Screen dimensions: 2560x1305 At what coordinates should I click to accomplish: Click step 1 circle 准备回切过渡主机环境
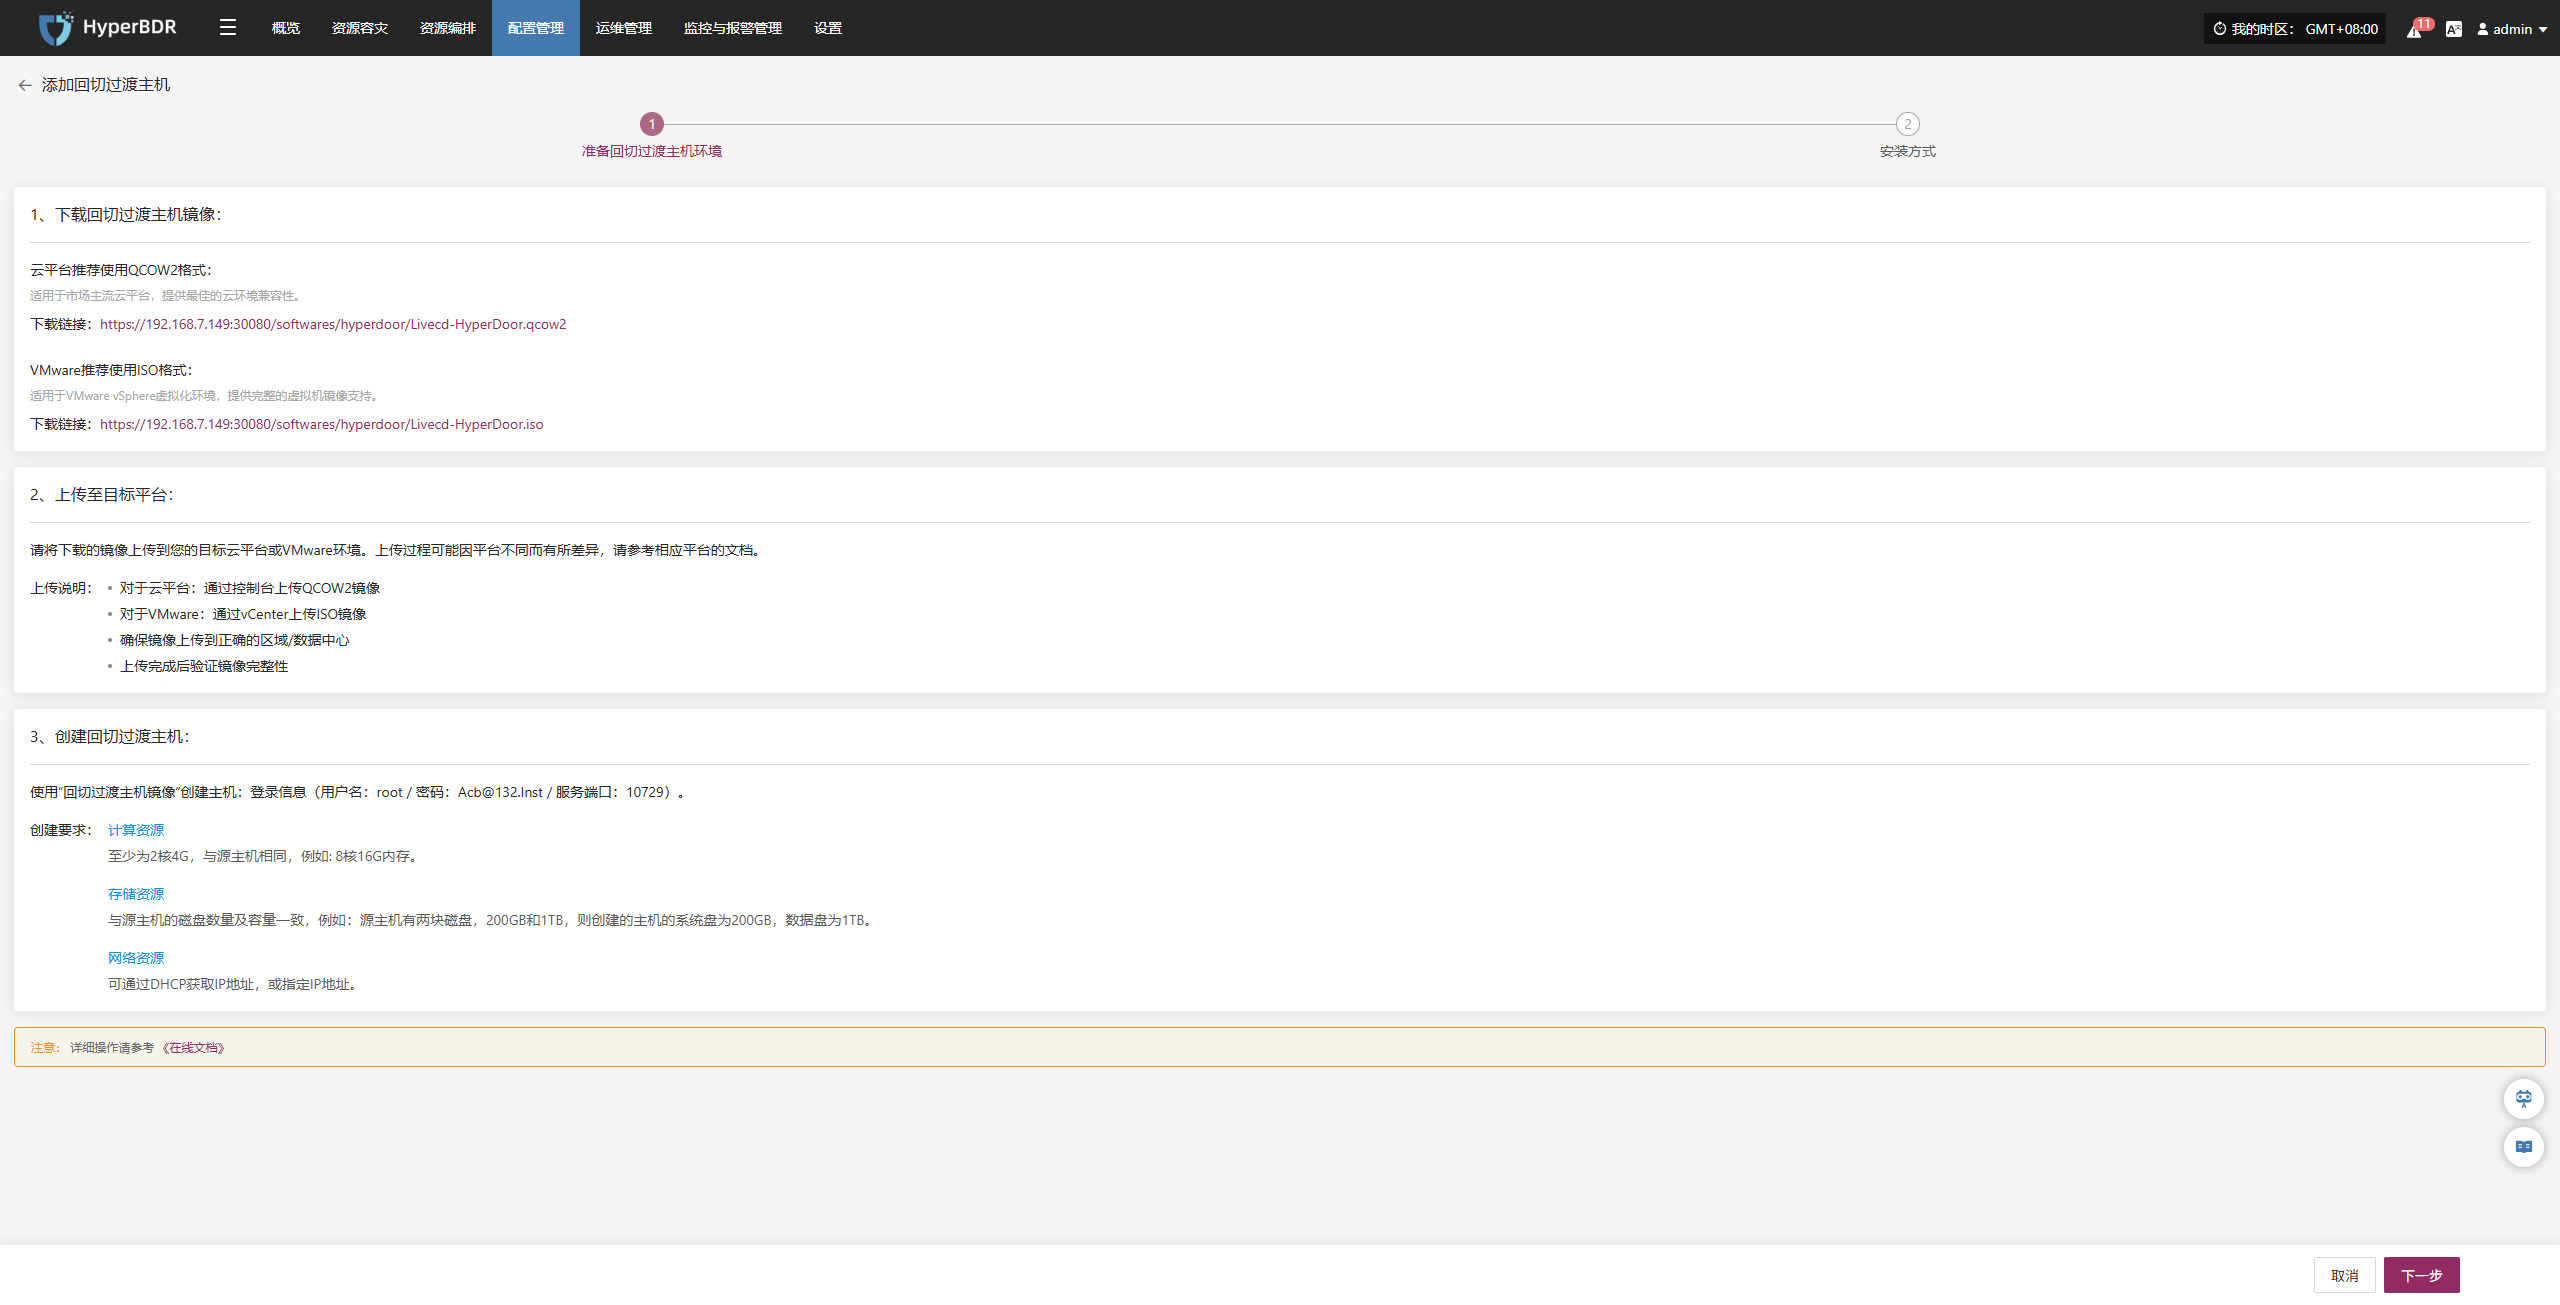[x=652, y=124]
